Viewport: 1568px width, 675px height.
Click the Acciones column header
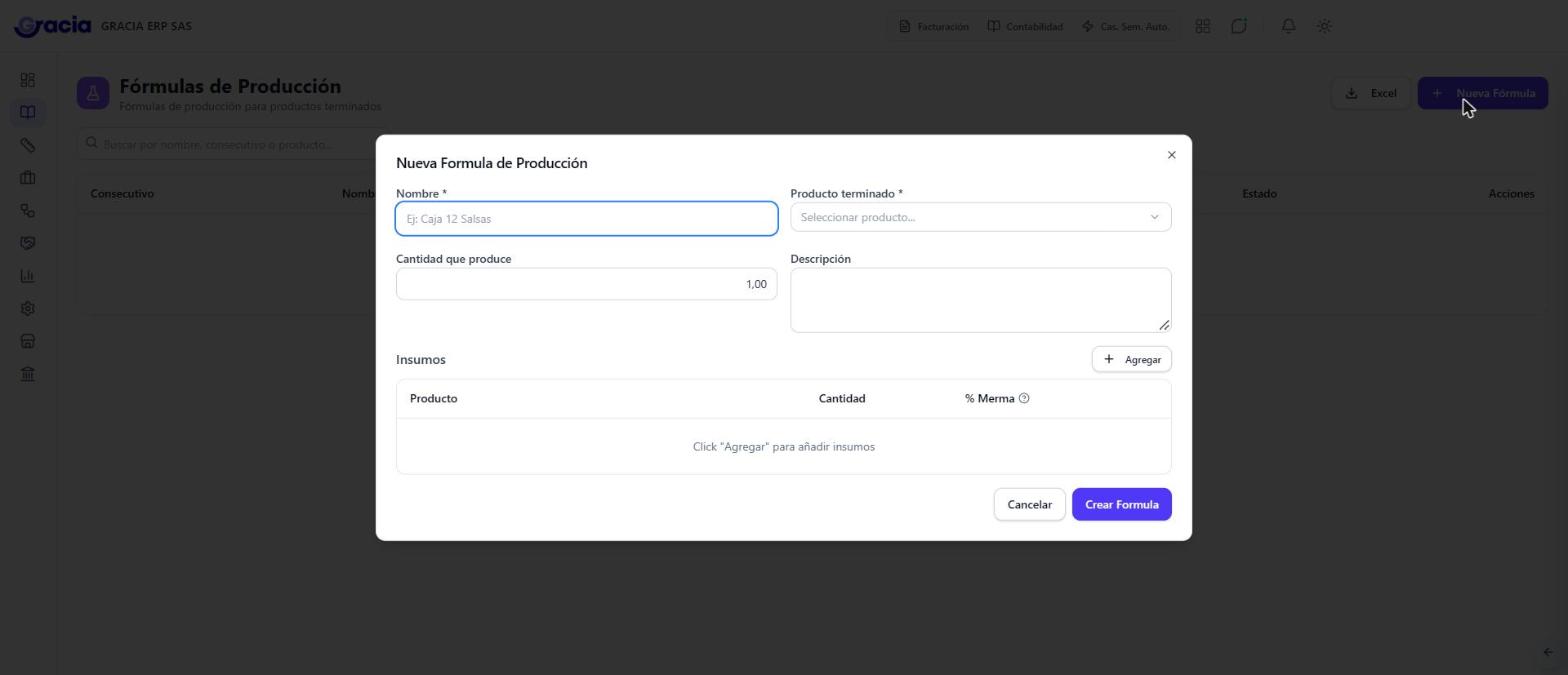1511,194
